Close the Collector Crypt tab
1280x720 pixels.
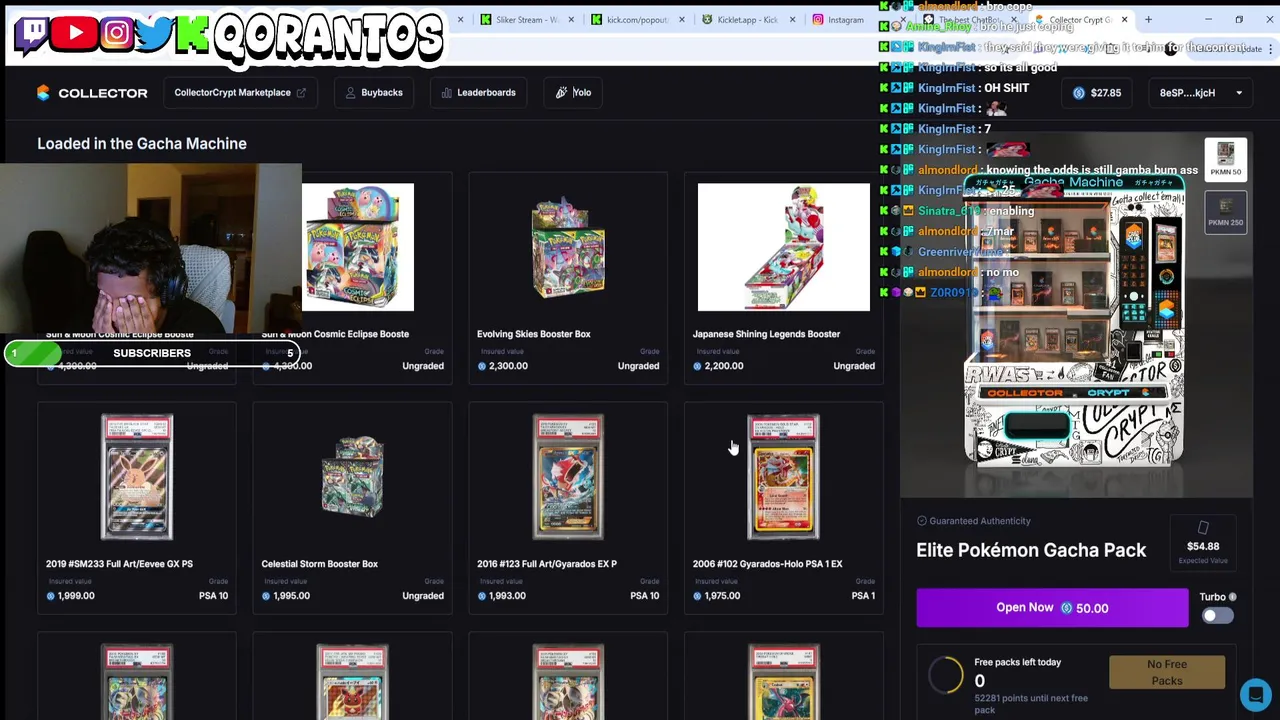pyautogui.click(x=1124, y=20)
